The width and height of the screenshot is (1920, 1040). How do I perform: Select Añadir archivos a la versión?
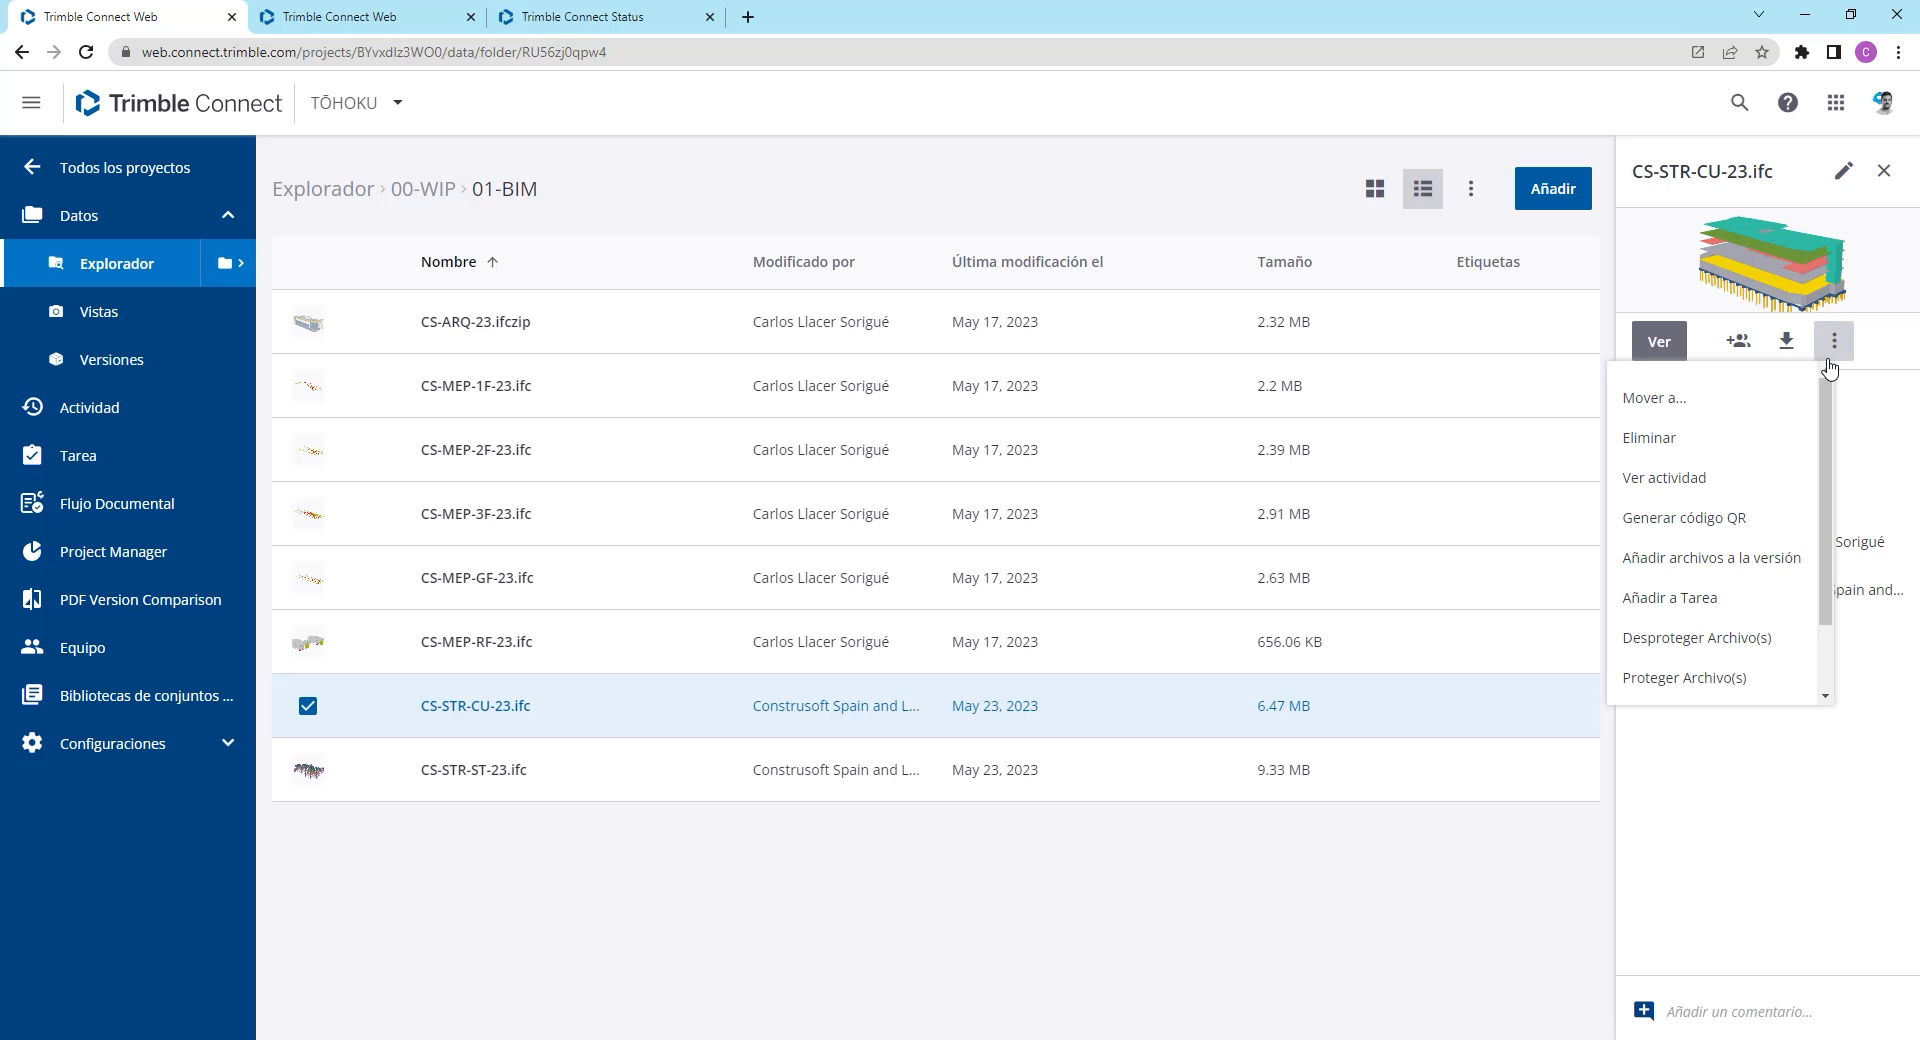tap(1712, 558)
